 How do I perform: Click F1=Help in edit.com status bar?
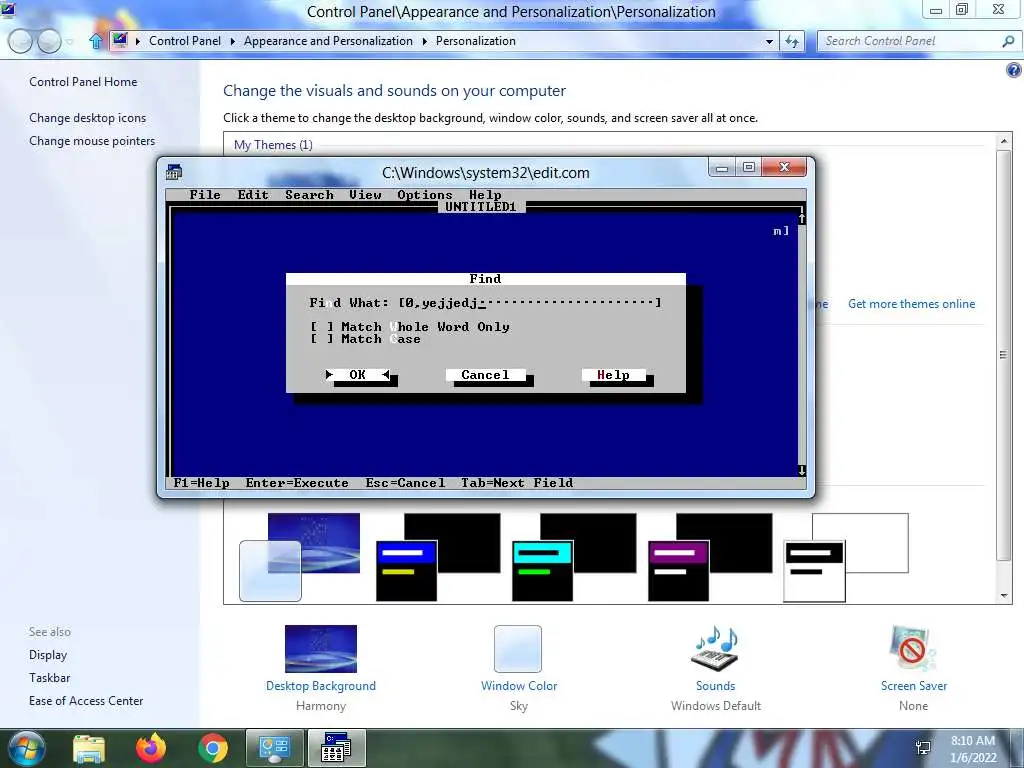[201, 483]
